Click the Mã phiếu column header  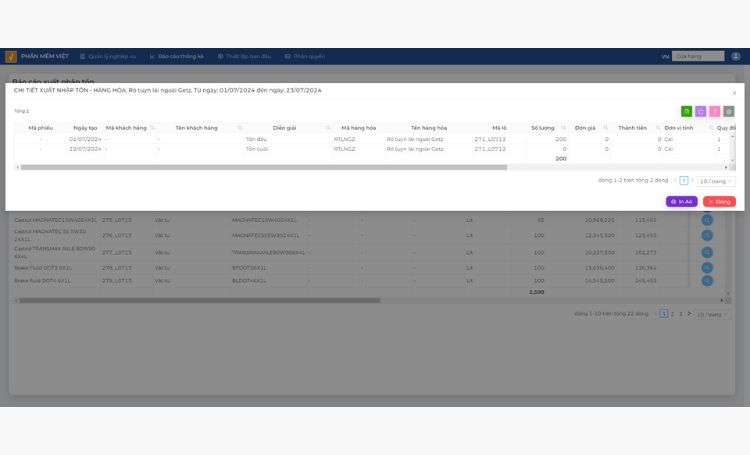click(x=41, y=128)
